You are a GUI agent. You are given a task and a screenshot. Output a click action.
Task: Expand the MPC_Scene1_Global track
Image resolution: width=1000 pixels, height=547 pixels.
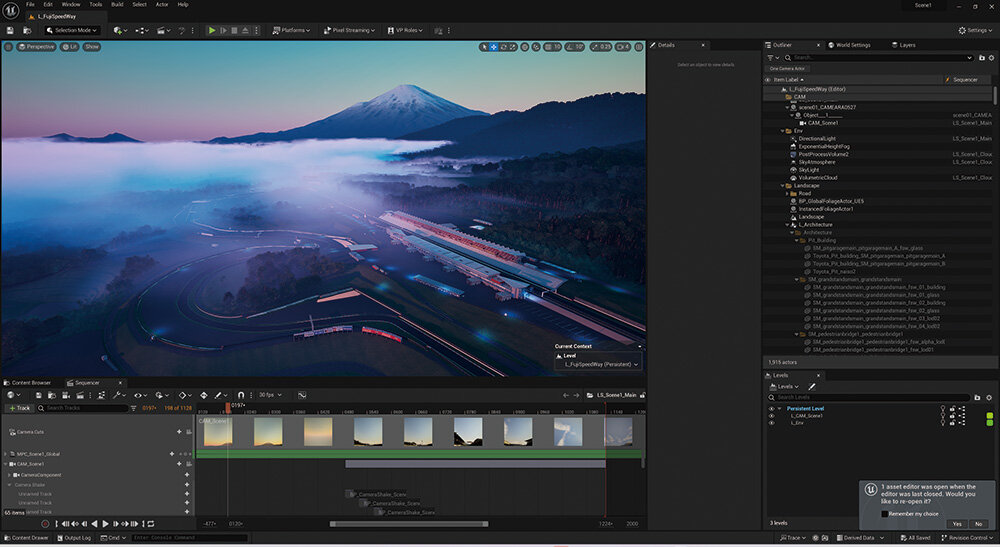tap(6, 454)
